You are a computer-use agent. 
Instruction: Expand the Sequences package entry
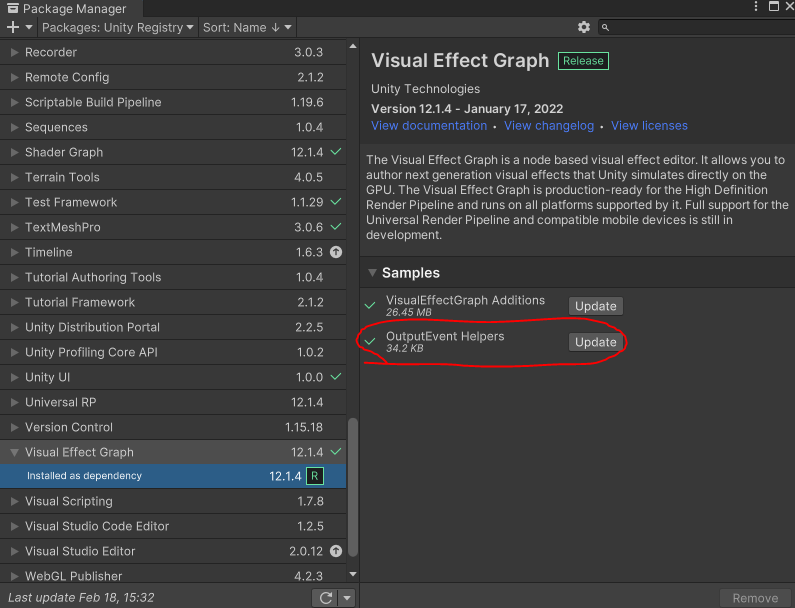14,127
